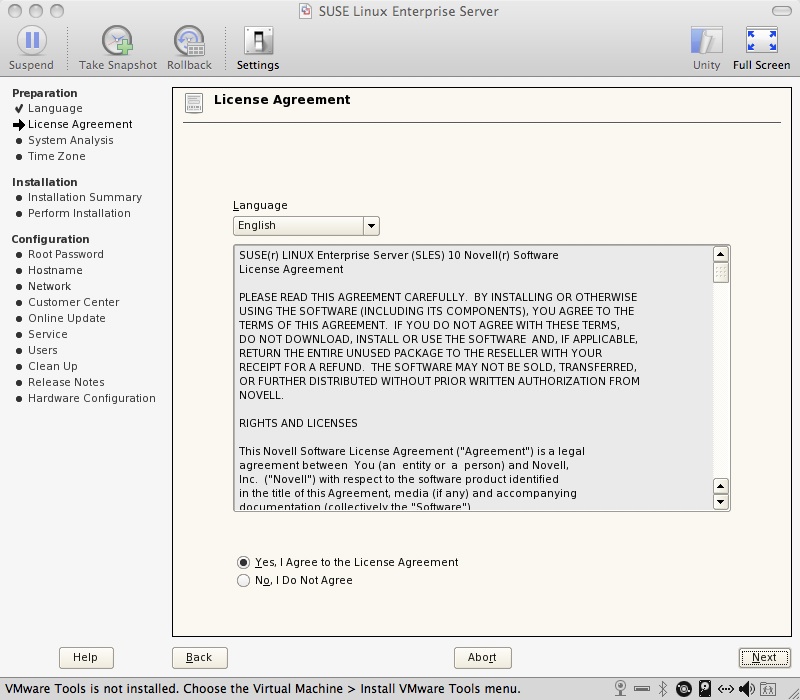Click the Help button
The height and width of the screenshot is (700, 800).
point(86,658)
